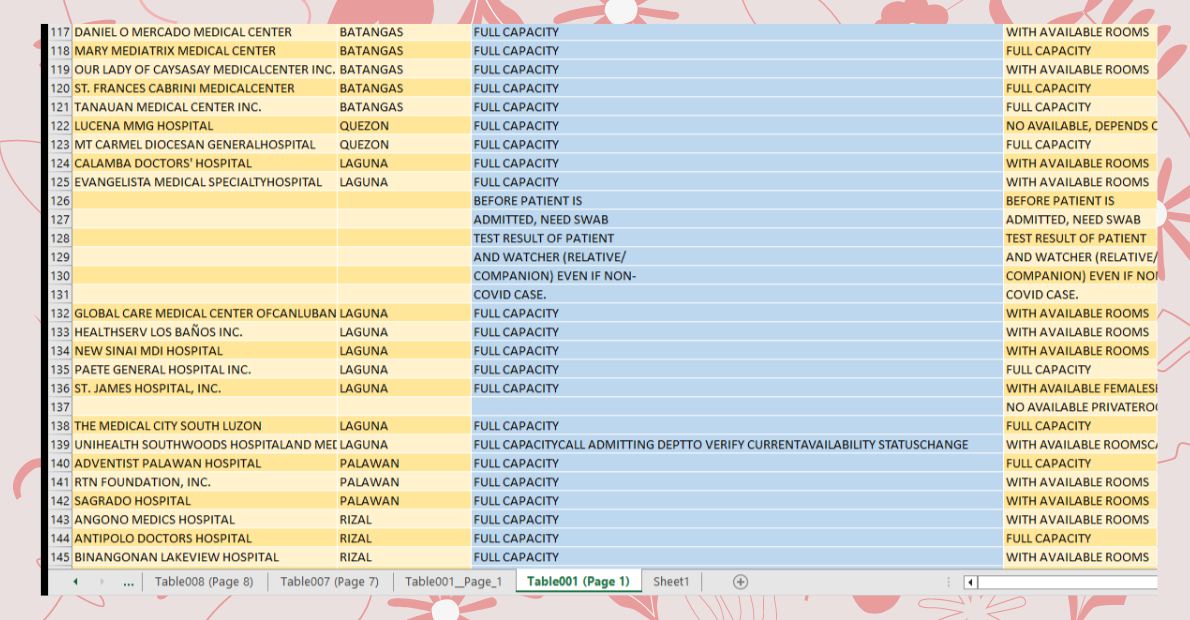The height and width of the screenshot is (620, 1190).
Task: Go to the previous sheet tab with the arrow
Action: (75, 582)
